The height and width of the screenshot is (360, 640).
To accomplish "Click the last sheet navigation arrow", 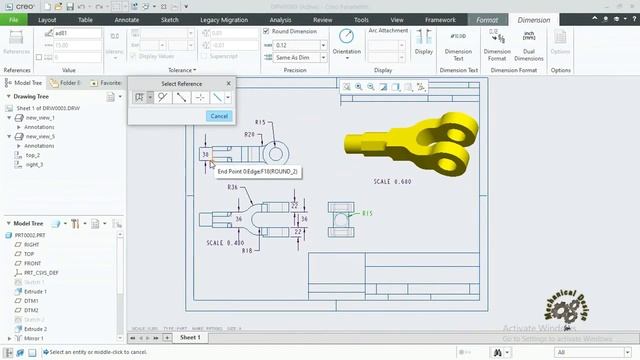I will (x=156, y=338).
